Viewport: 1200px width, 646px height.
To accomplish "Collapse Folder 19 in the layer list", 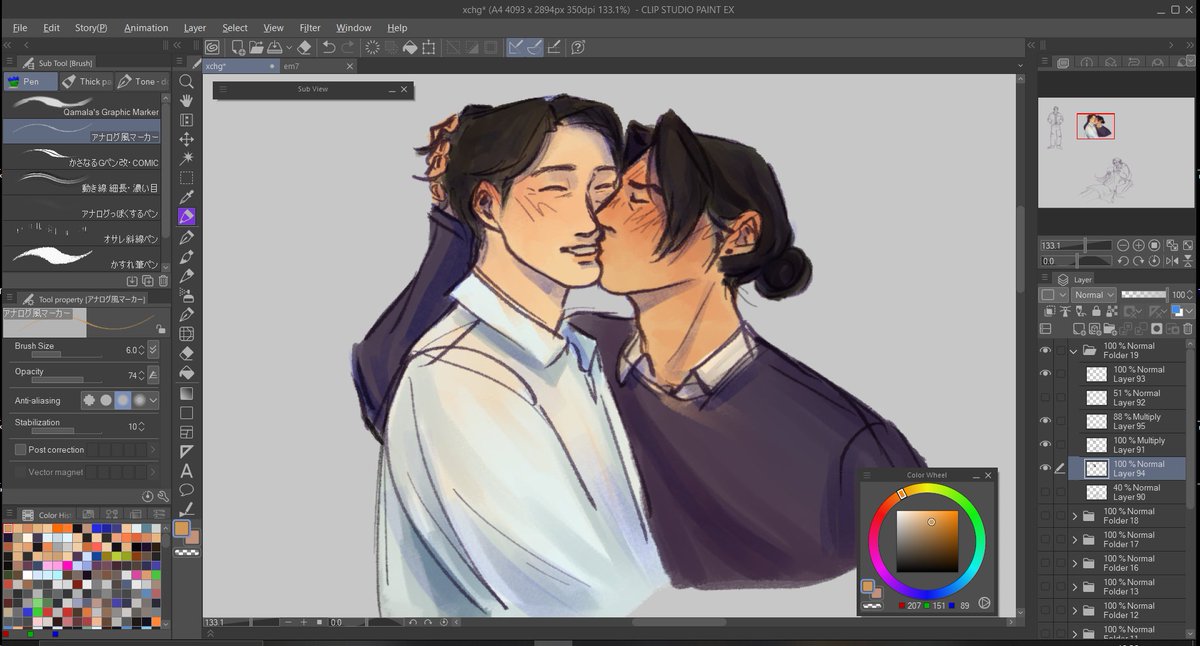I will click(1074, 351).
